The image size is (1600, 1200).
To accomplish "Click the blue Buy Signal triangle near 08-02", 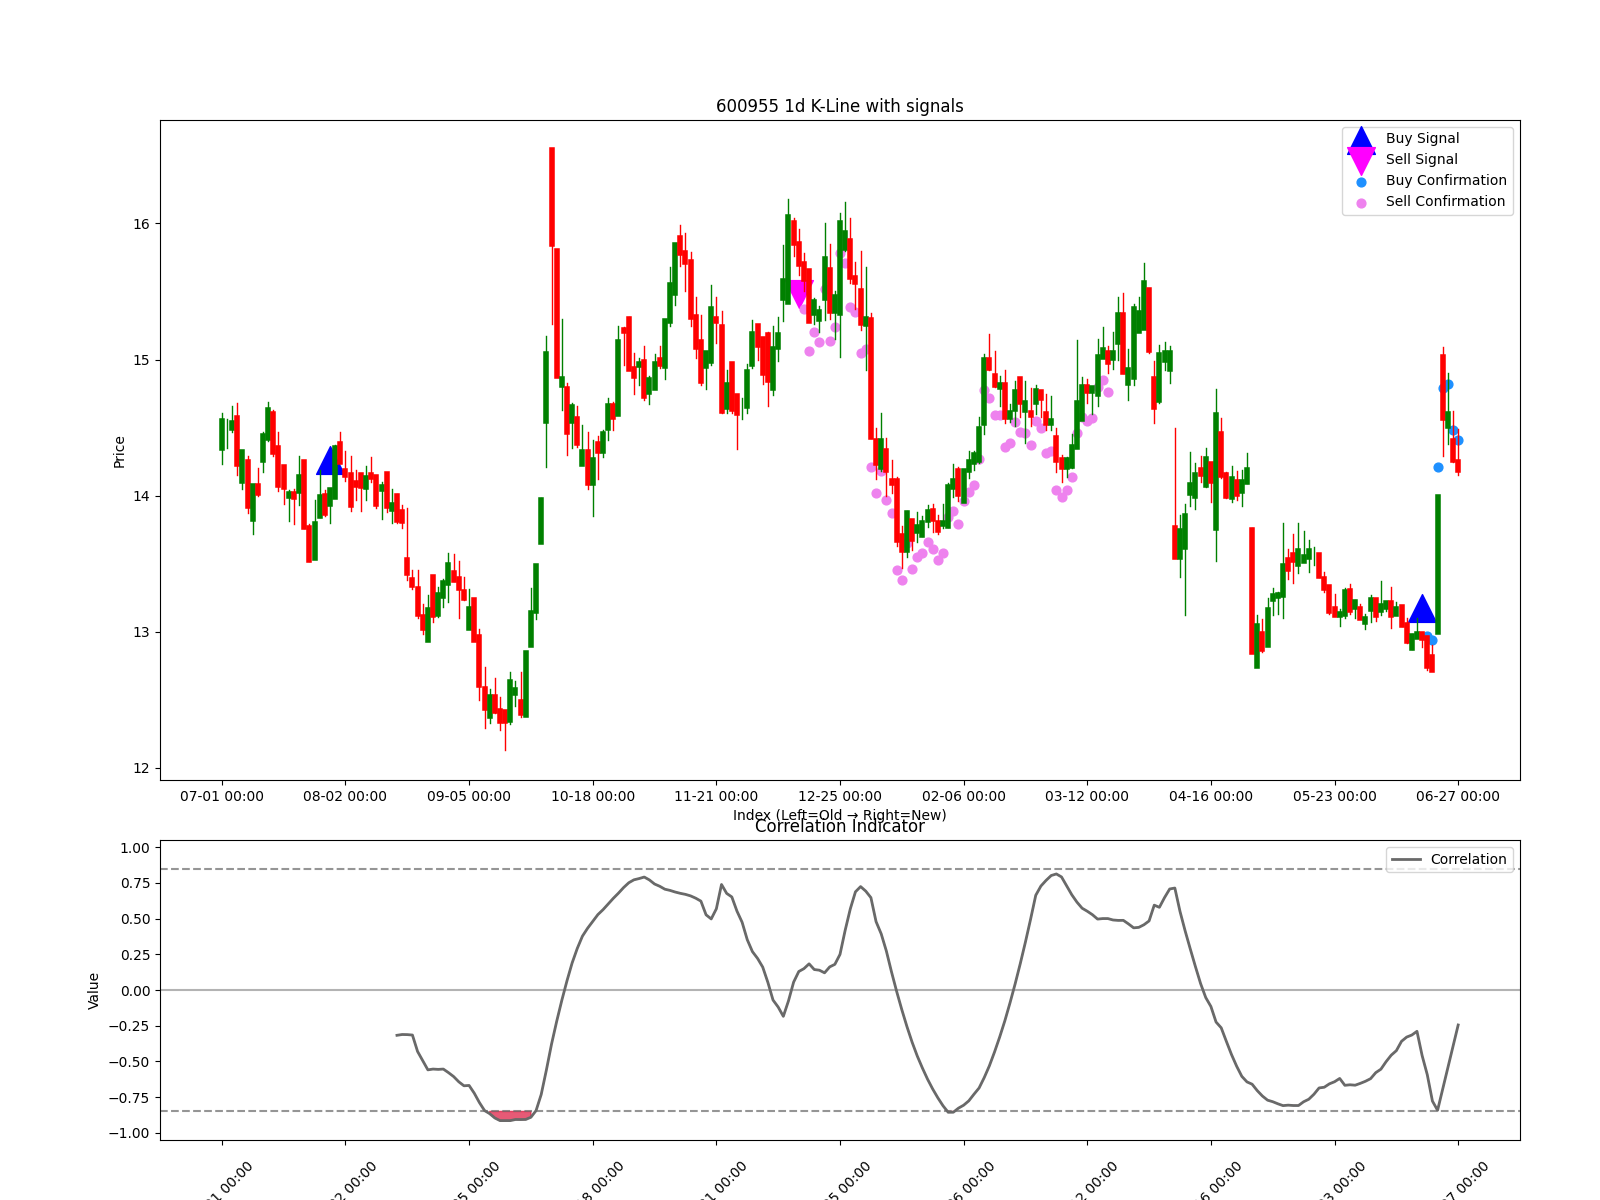I will click(330, 461).
